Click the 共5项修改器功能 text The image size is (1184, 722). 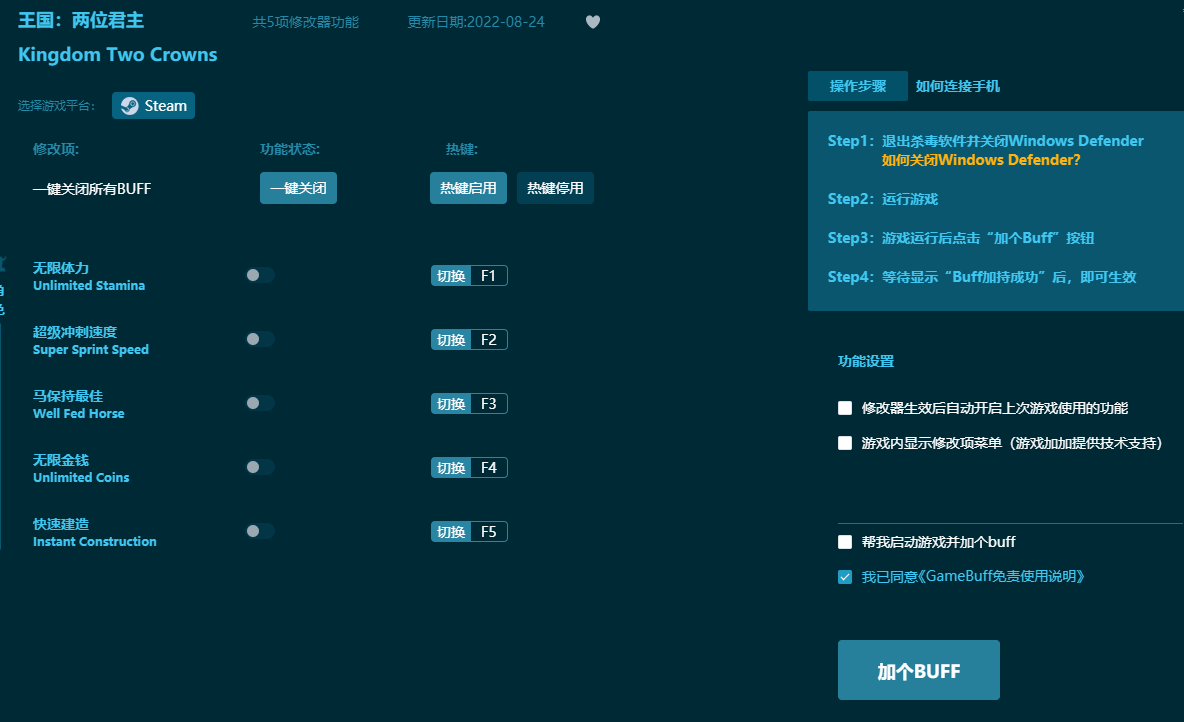point(305,22)
